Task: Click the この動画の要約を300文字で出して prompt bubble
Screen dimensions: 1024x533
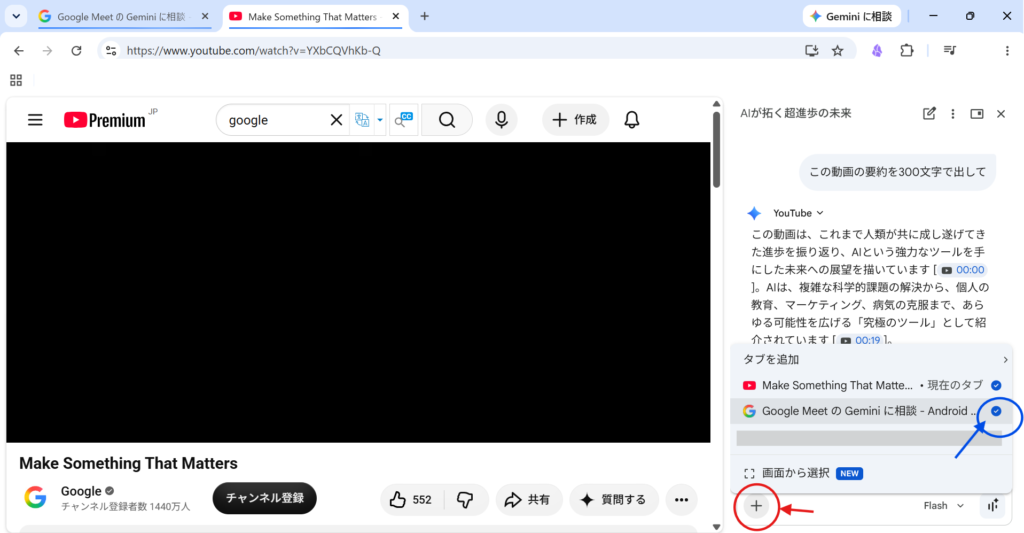Action: coord(897,172)
